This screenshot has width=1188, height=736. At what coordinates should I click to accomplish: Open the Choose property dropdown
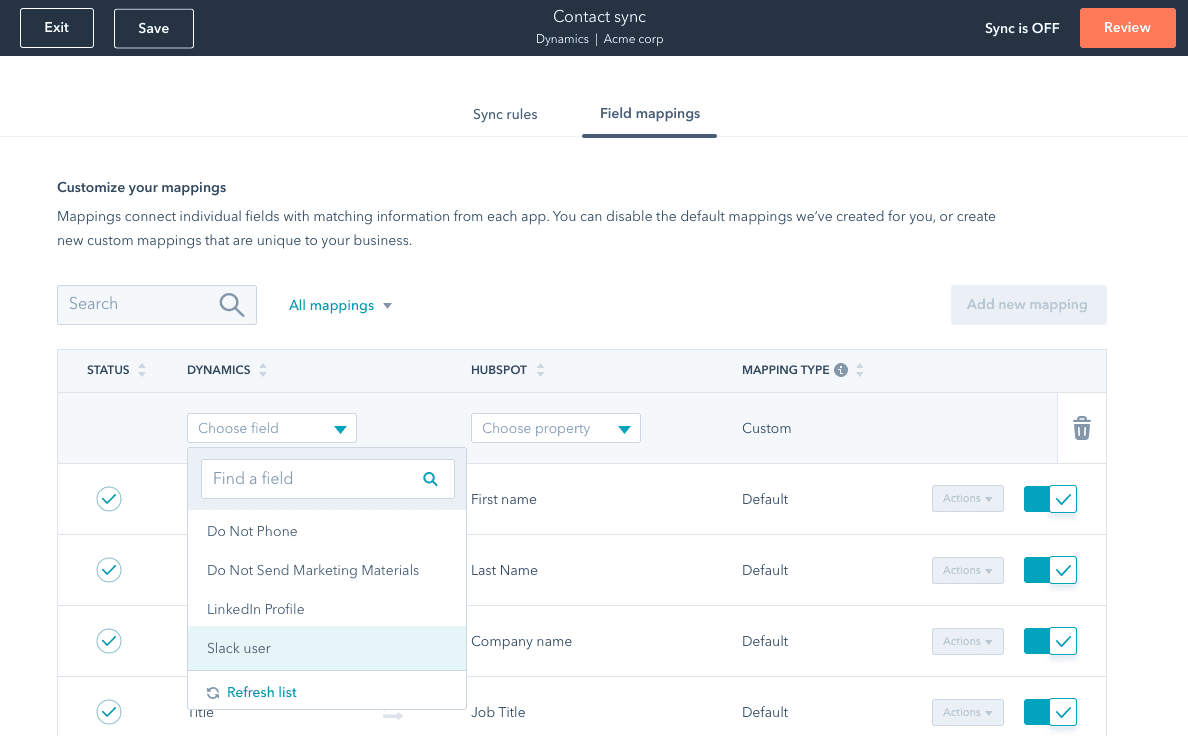point(555,429)
